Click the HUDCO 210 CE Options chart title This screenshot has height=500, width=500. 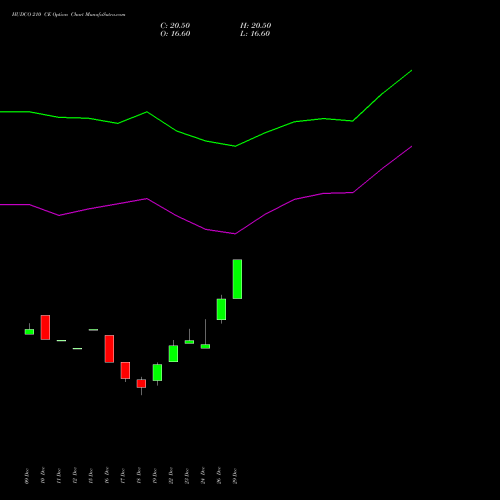[x=68, y=15]
